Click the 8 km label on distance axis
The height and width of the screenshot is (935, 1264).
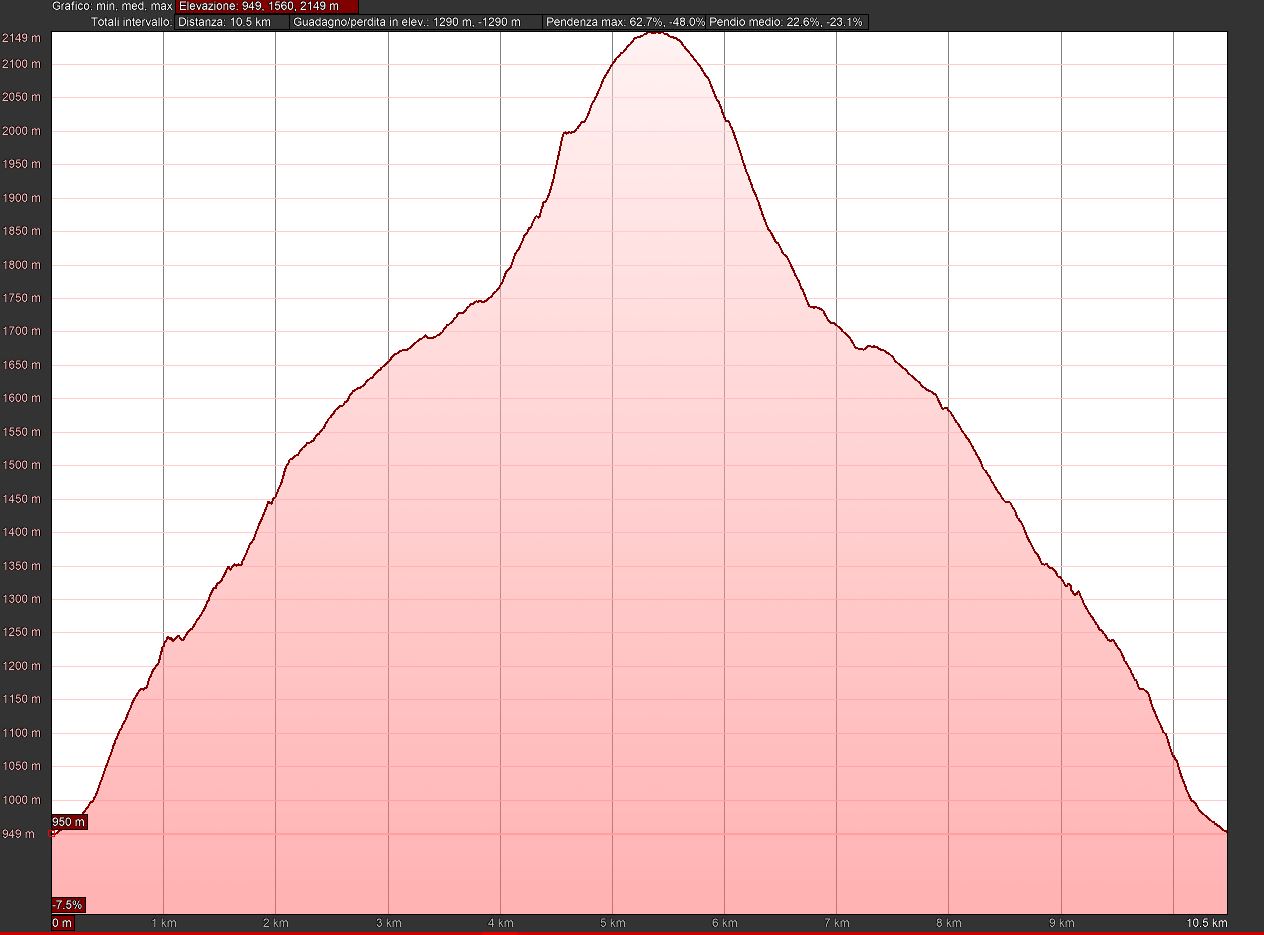[949, 923]
